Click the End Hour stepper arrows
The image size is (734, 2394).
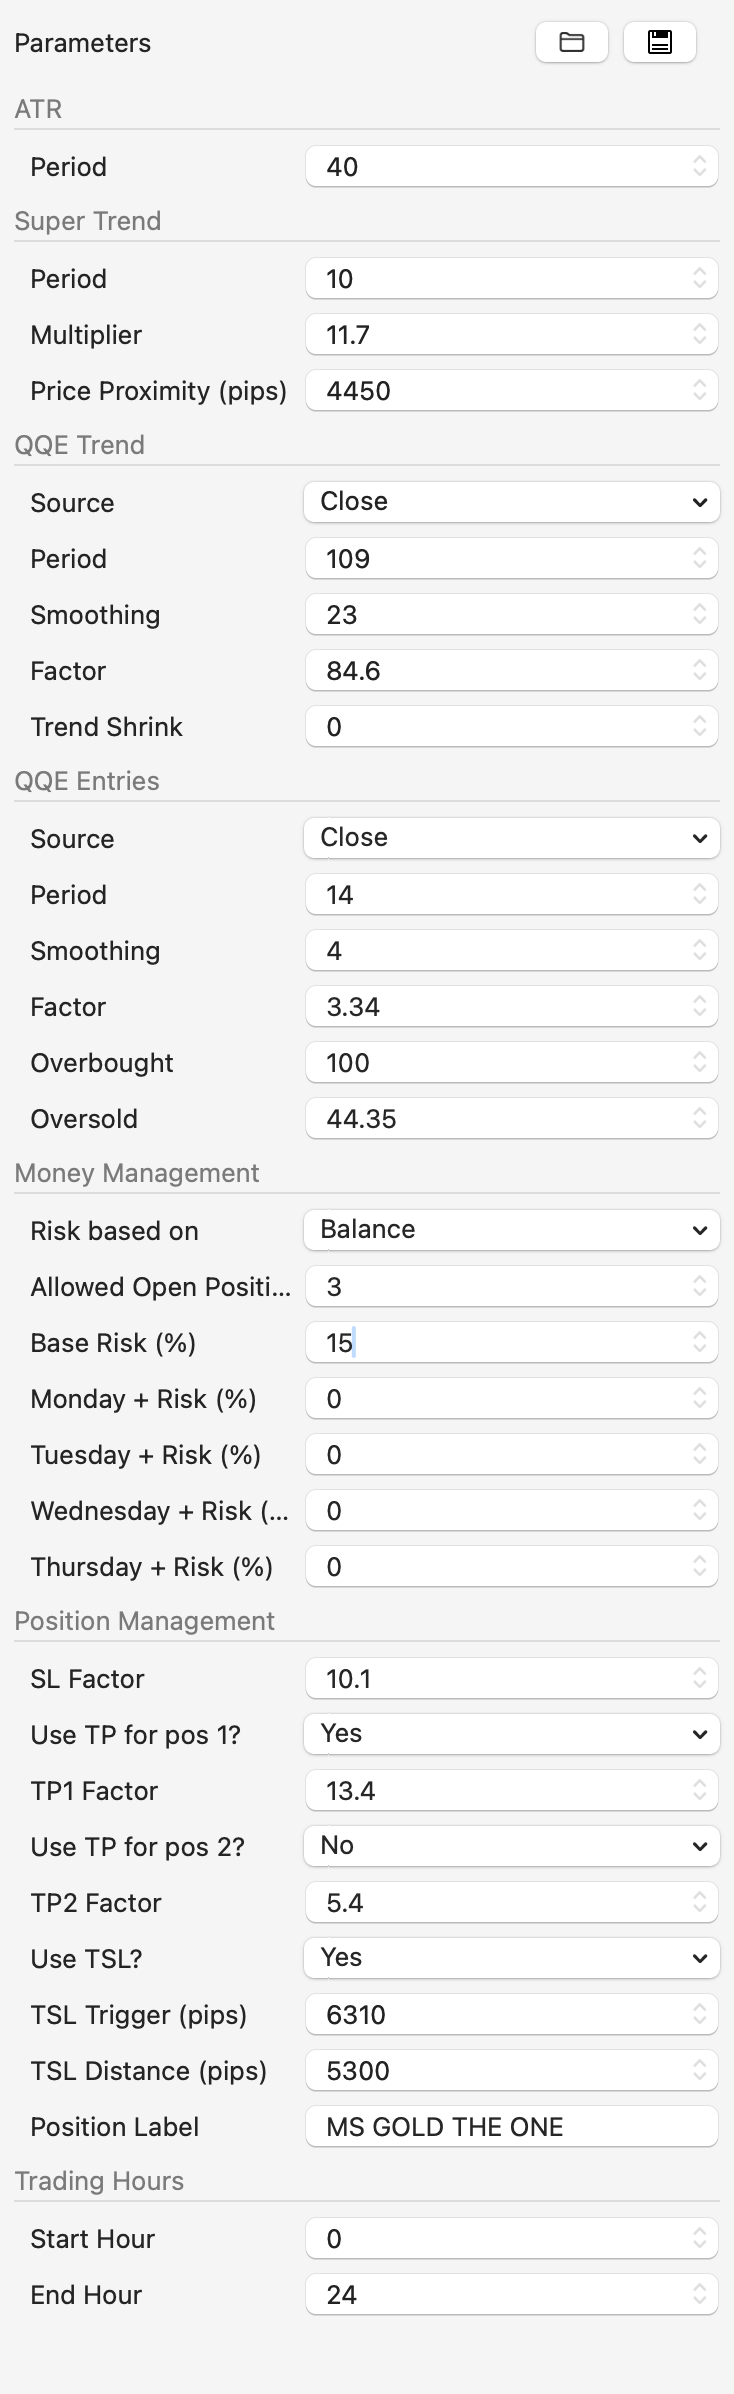coord(700,2294)
